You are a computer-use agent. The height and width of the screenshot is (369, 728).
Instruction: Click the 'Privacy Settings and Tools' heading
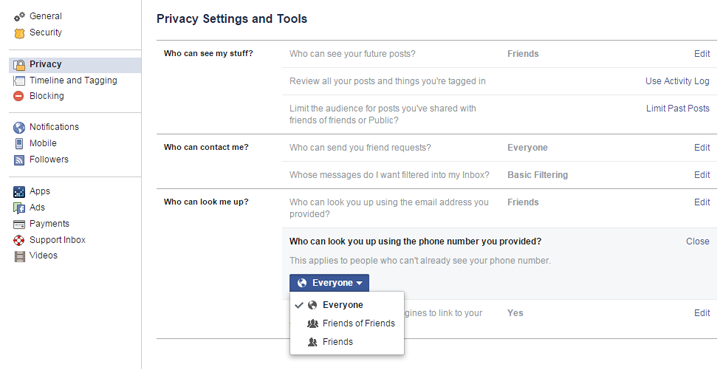[x=232, y=19]
